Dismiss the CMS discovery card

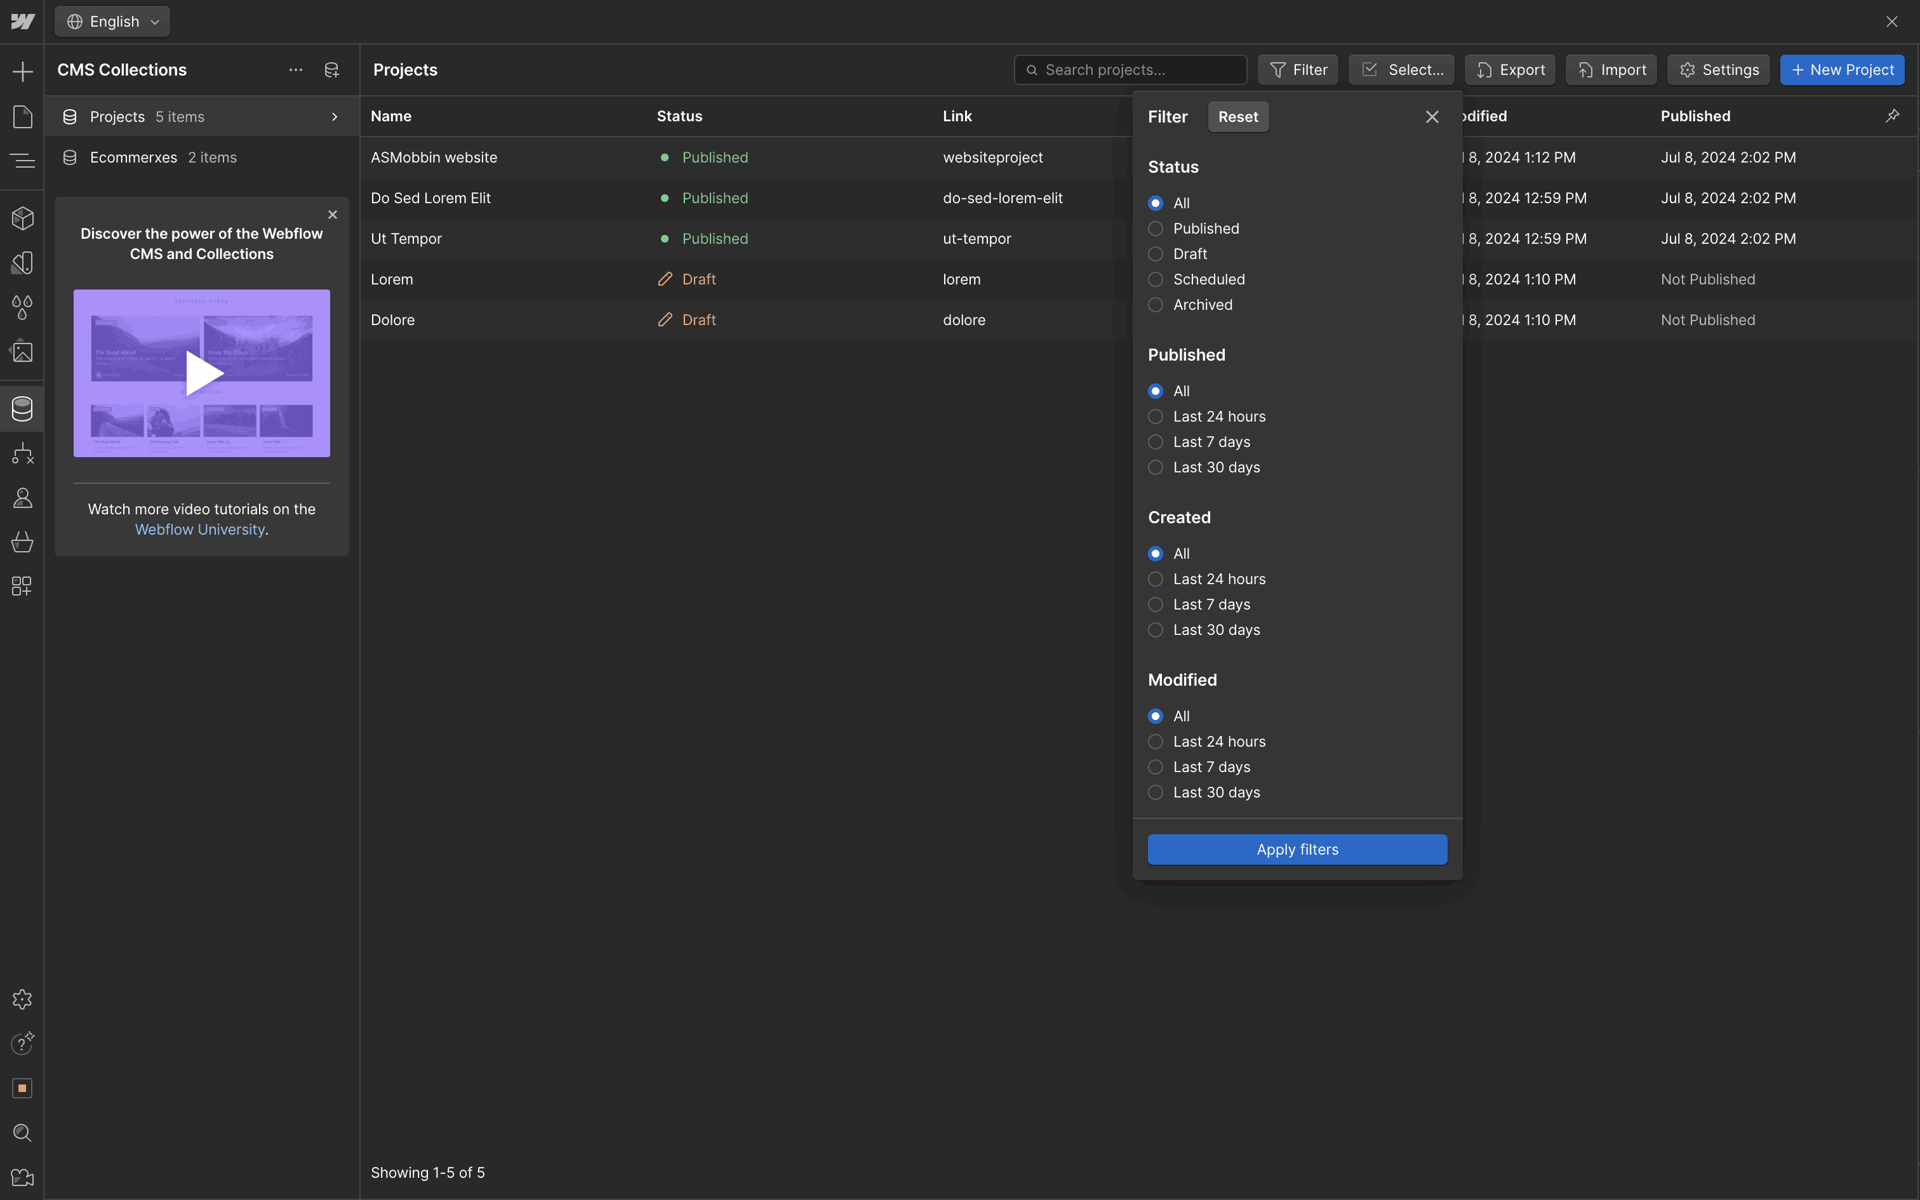(333, 215)
